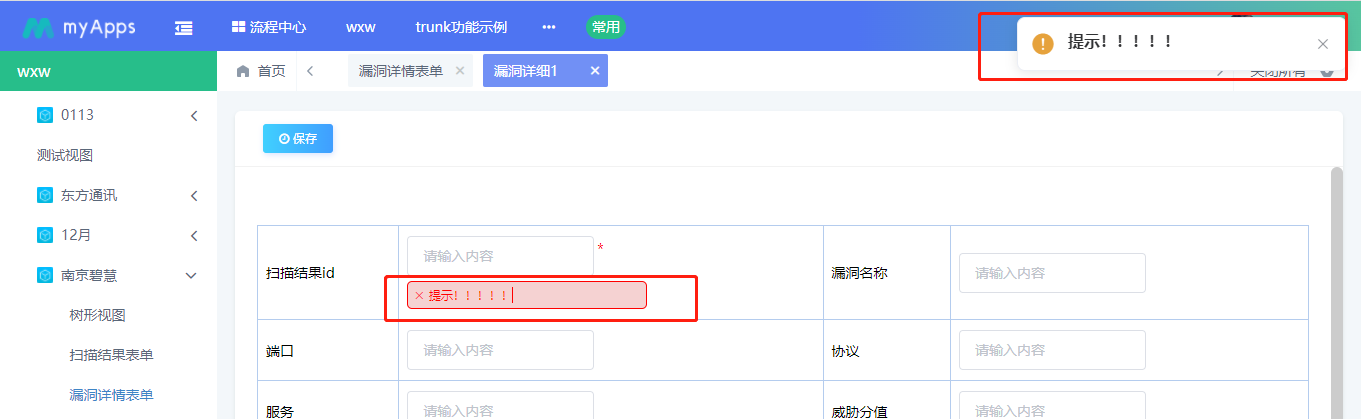Close the 提示 notification popup

tap(1323, 44)
